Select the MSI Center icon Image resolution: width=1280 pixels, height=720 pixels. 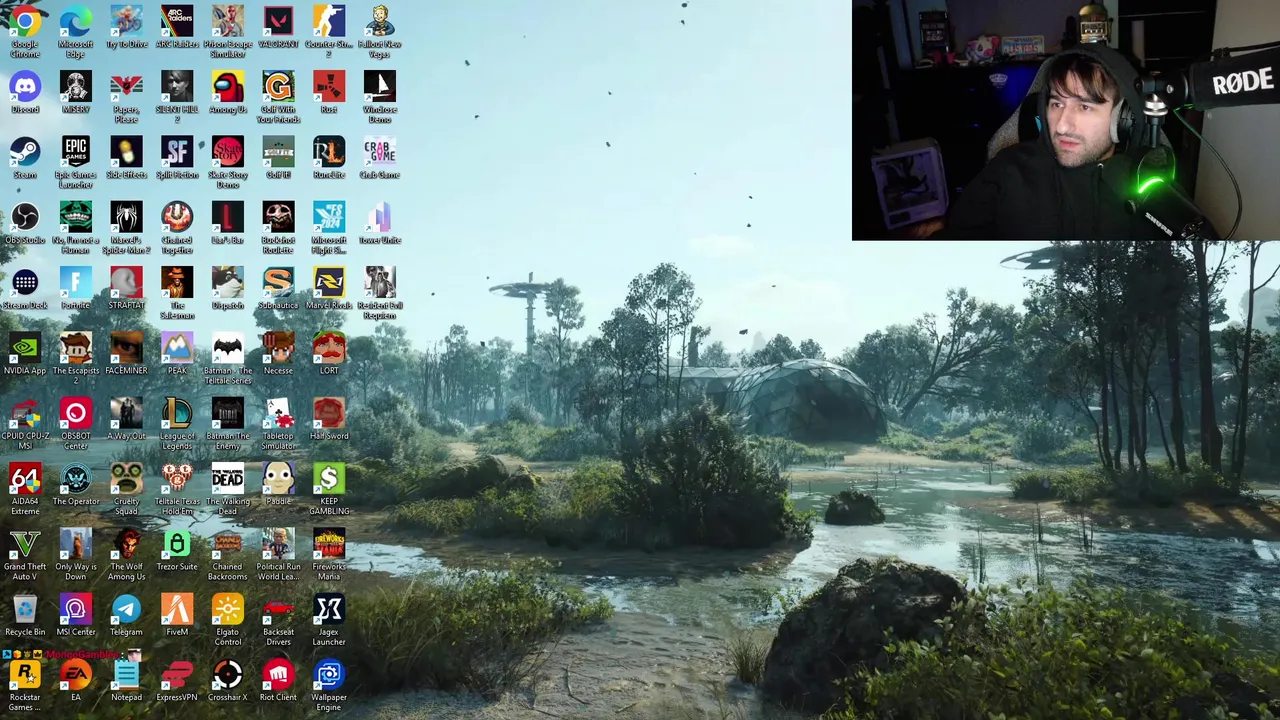point(75,609)
